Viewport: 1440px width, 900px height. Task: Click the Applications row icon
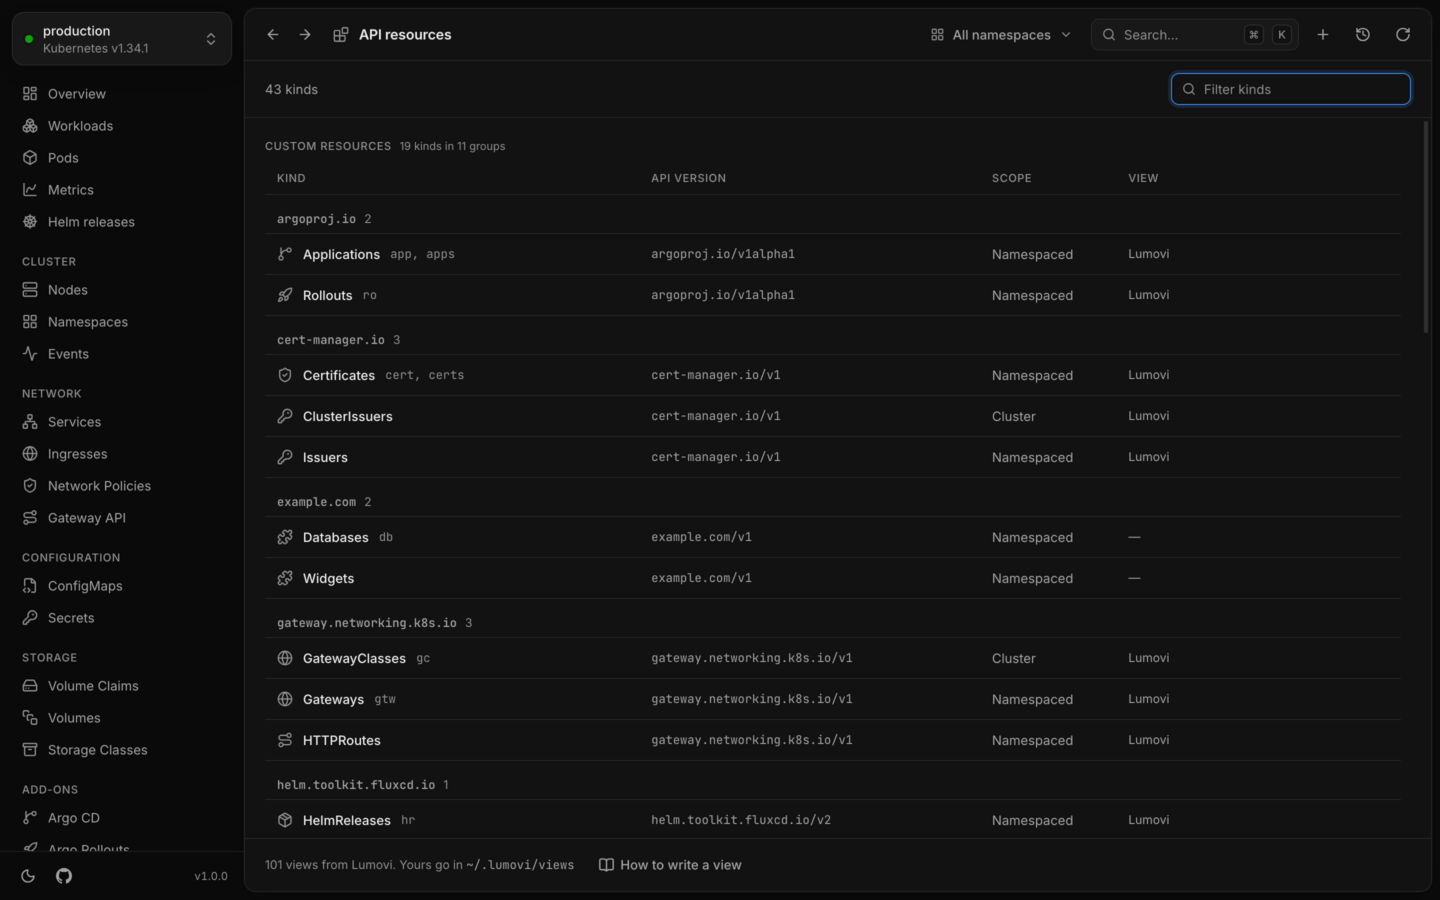click(x=285, y=254)
